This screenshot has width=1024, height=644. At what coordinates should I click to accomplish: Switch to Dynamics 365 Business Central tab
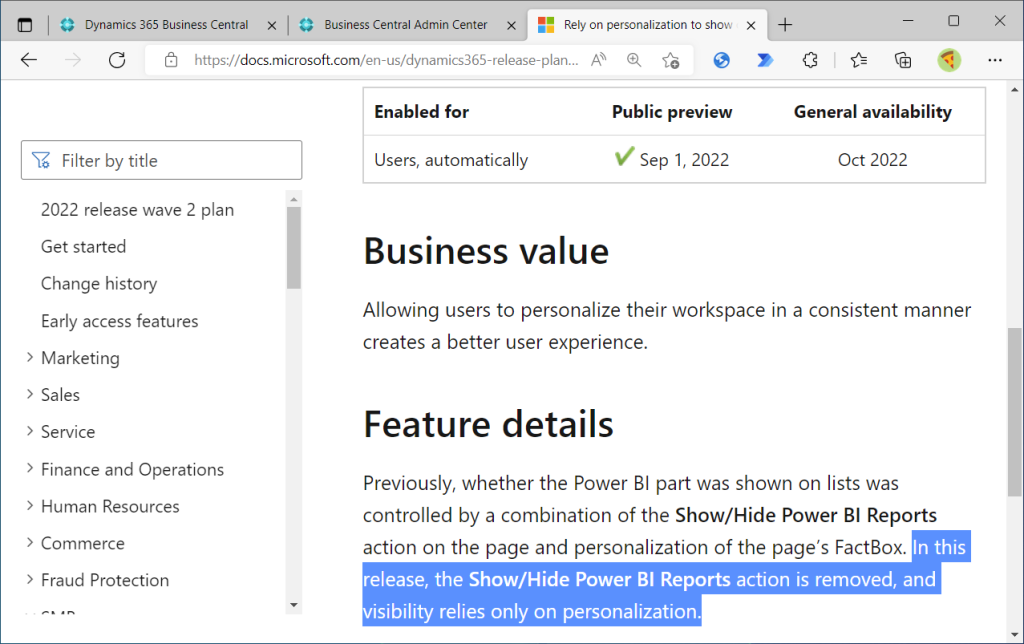tap(165, 25)
